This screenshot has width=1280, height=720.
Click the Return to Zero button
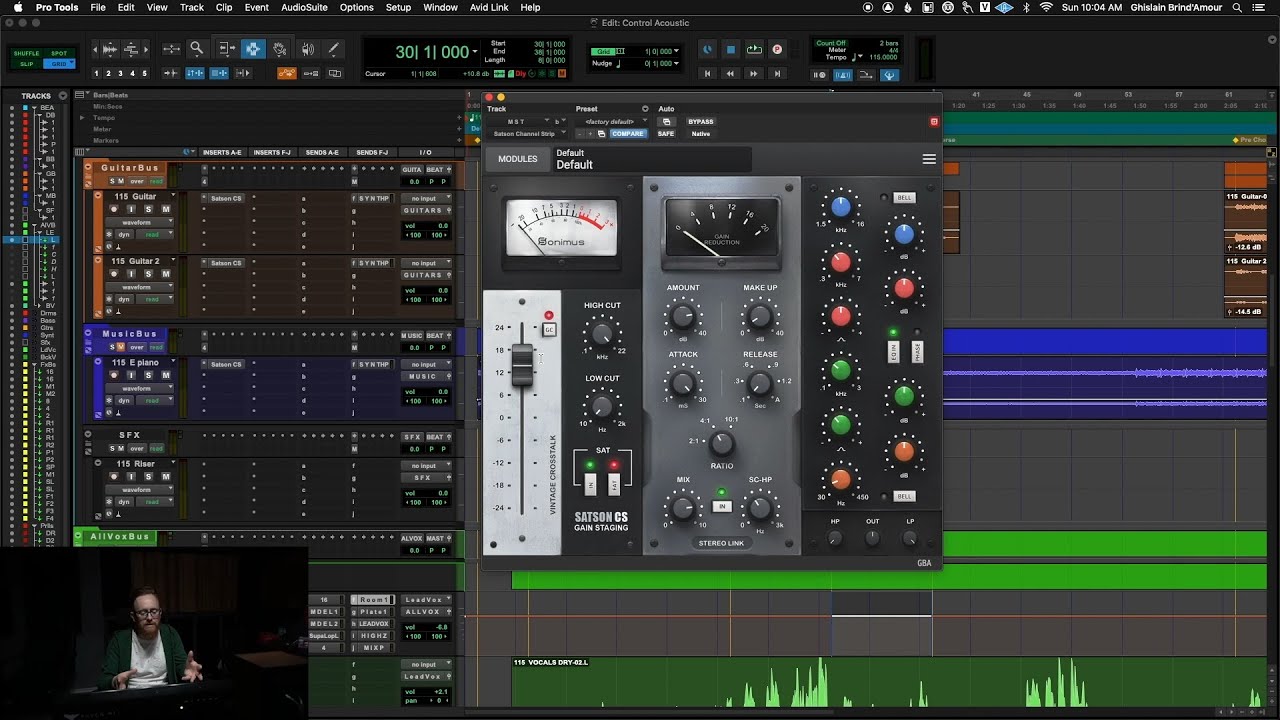click(708, 73)
